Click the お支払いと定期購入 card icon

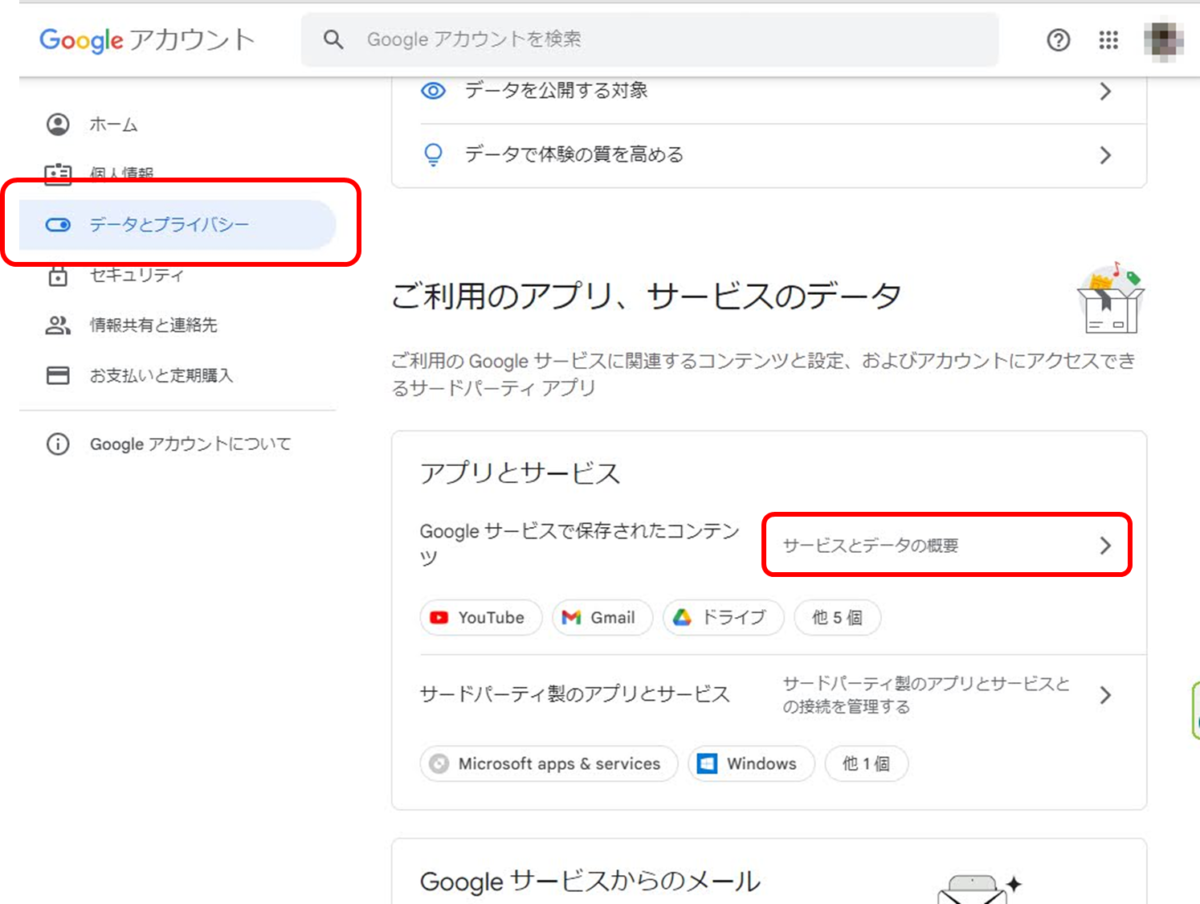point(58,376)
